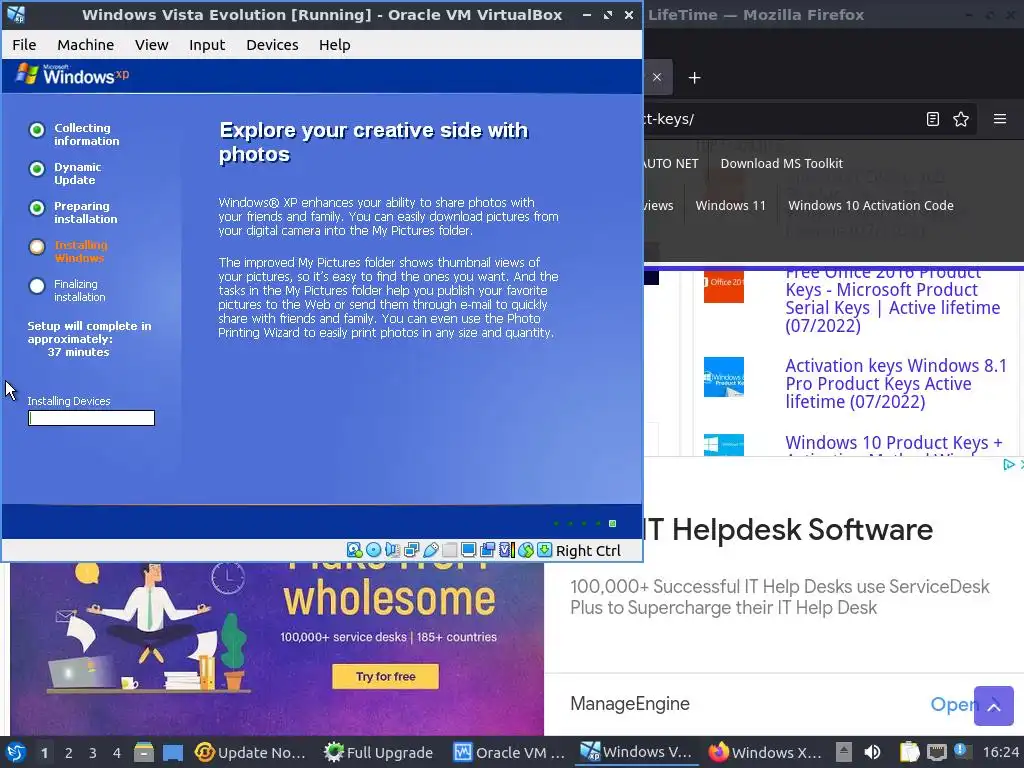Open 'Free Office 2016 Product Keys' article link

pyautogui.click(x=893, y=300)
